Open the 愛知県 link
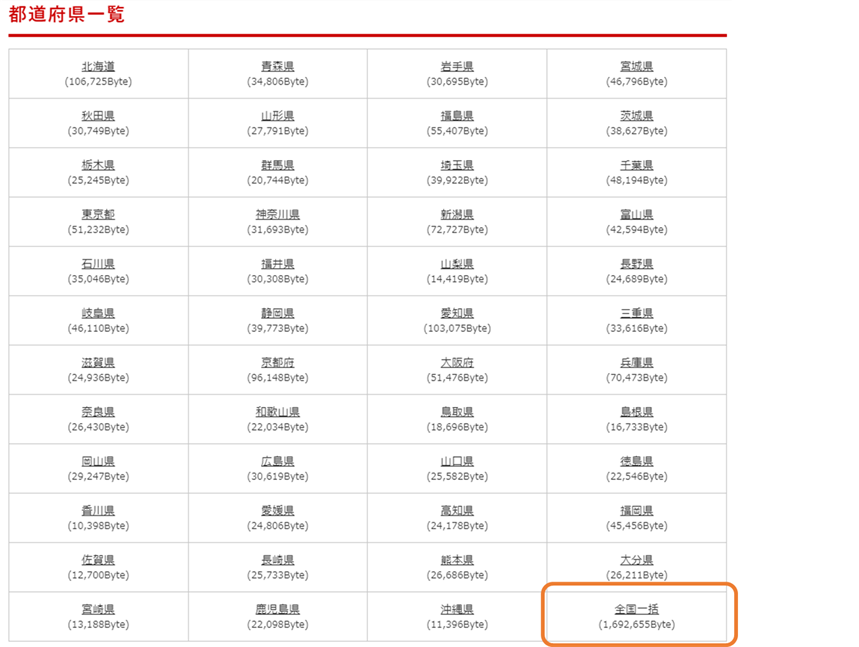The height and width of the screenshot is (647, 859). tap(457, 314)
